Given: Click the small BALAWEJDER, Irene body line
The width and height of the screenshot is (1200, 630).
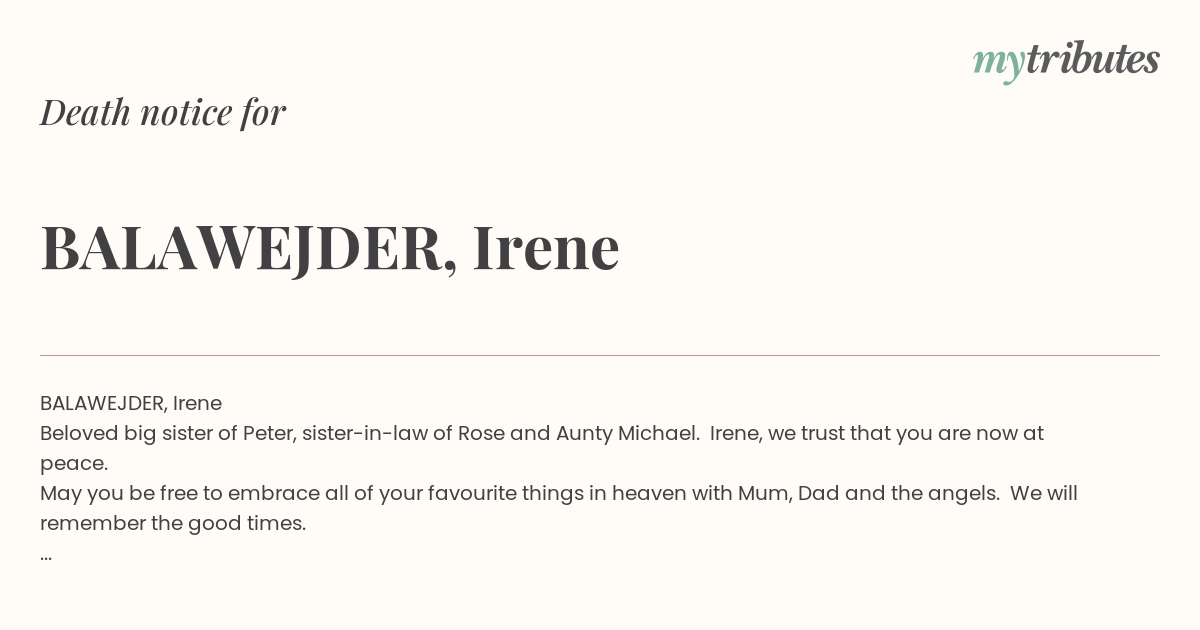Looking at the screenshot, I should [x=131, y=403].
